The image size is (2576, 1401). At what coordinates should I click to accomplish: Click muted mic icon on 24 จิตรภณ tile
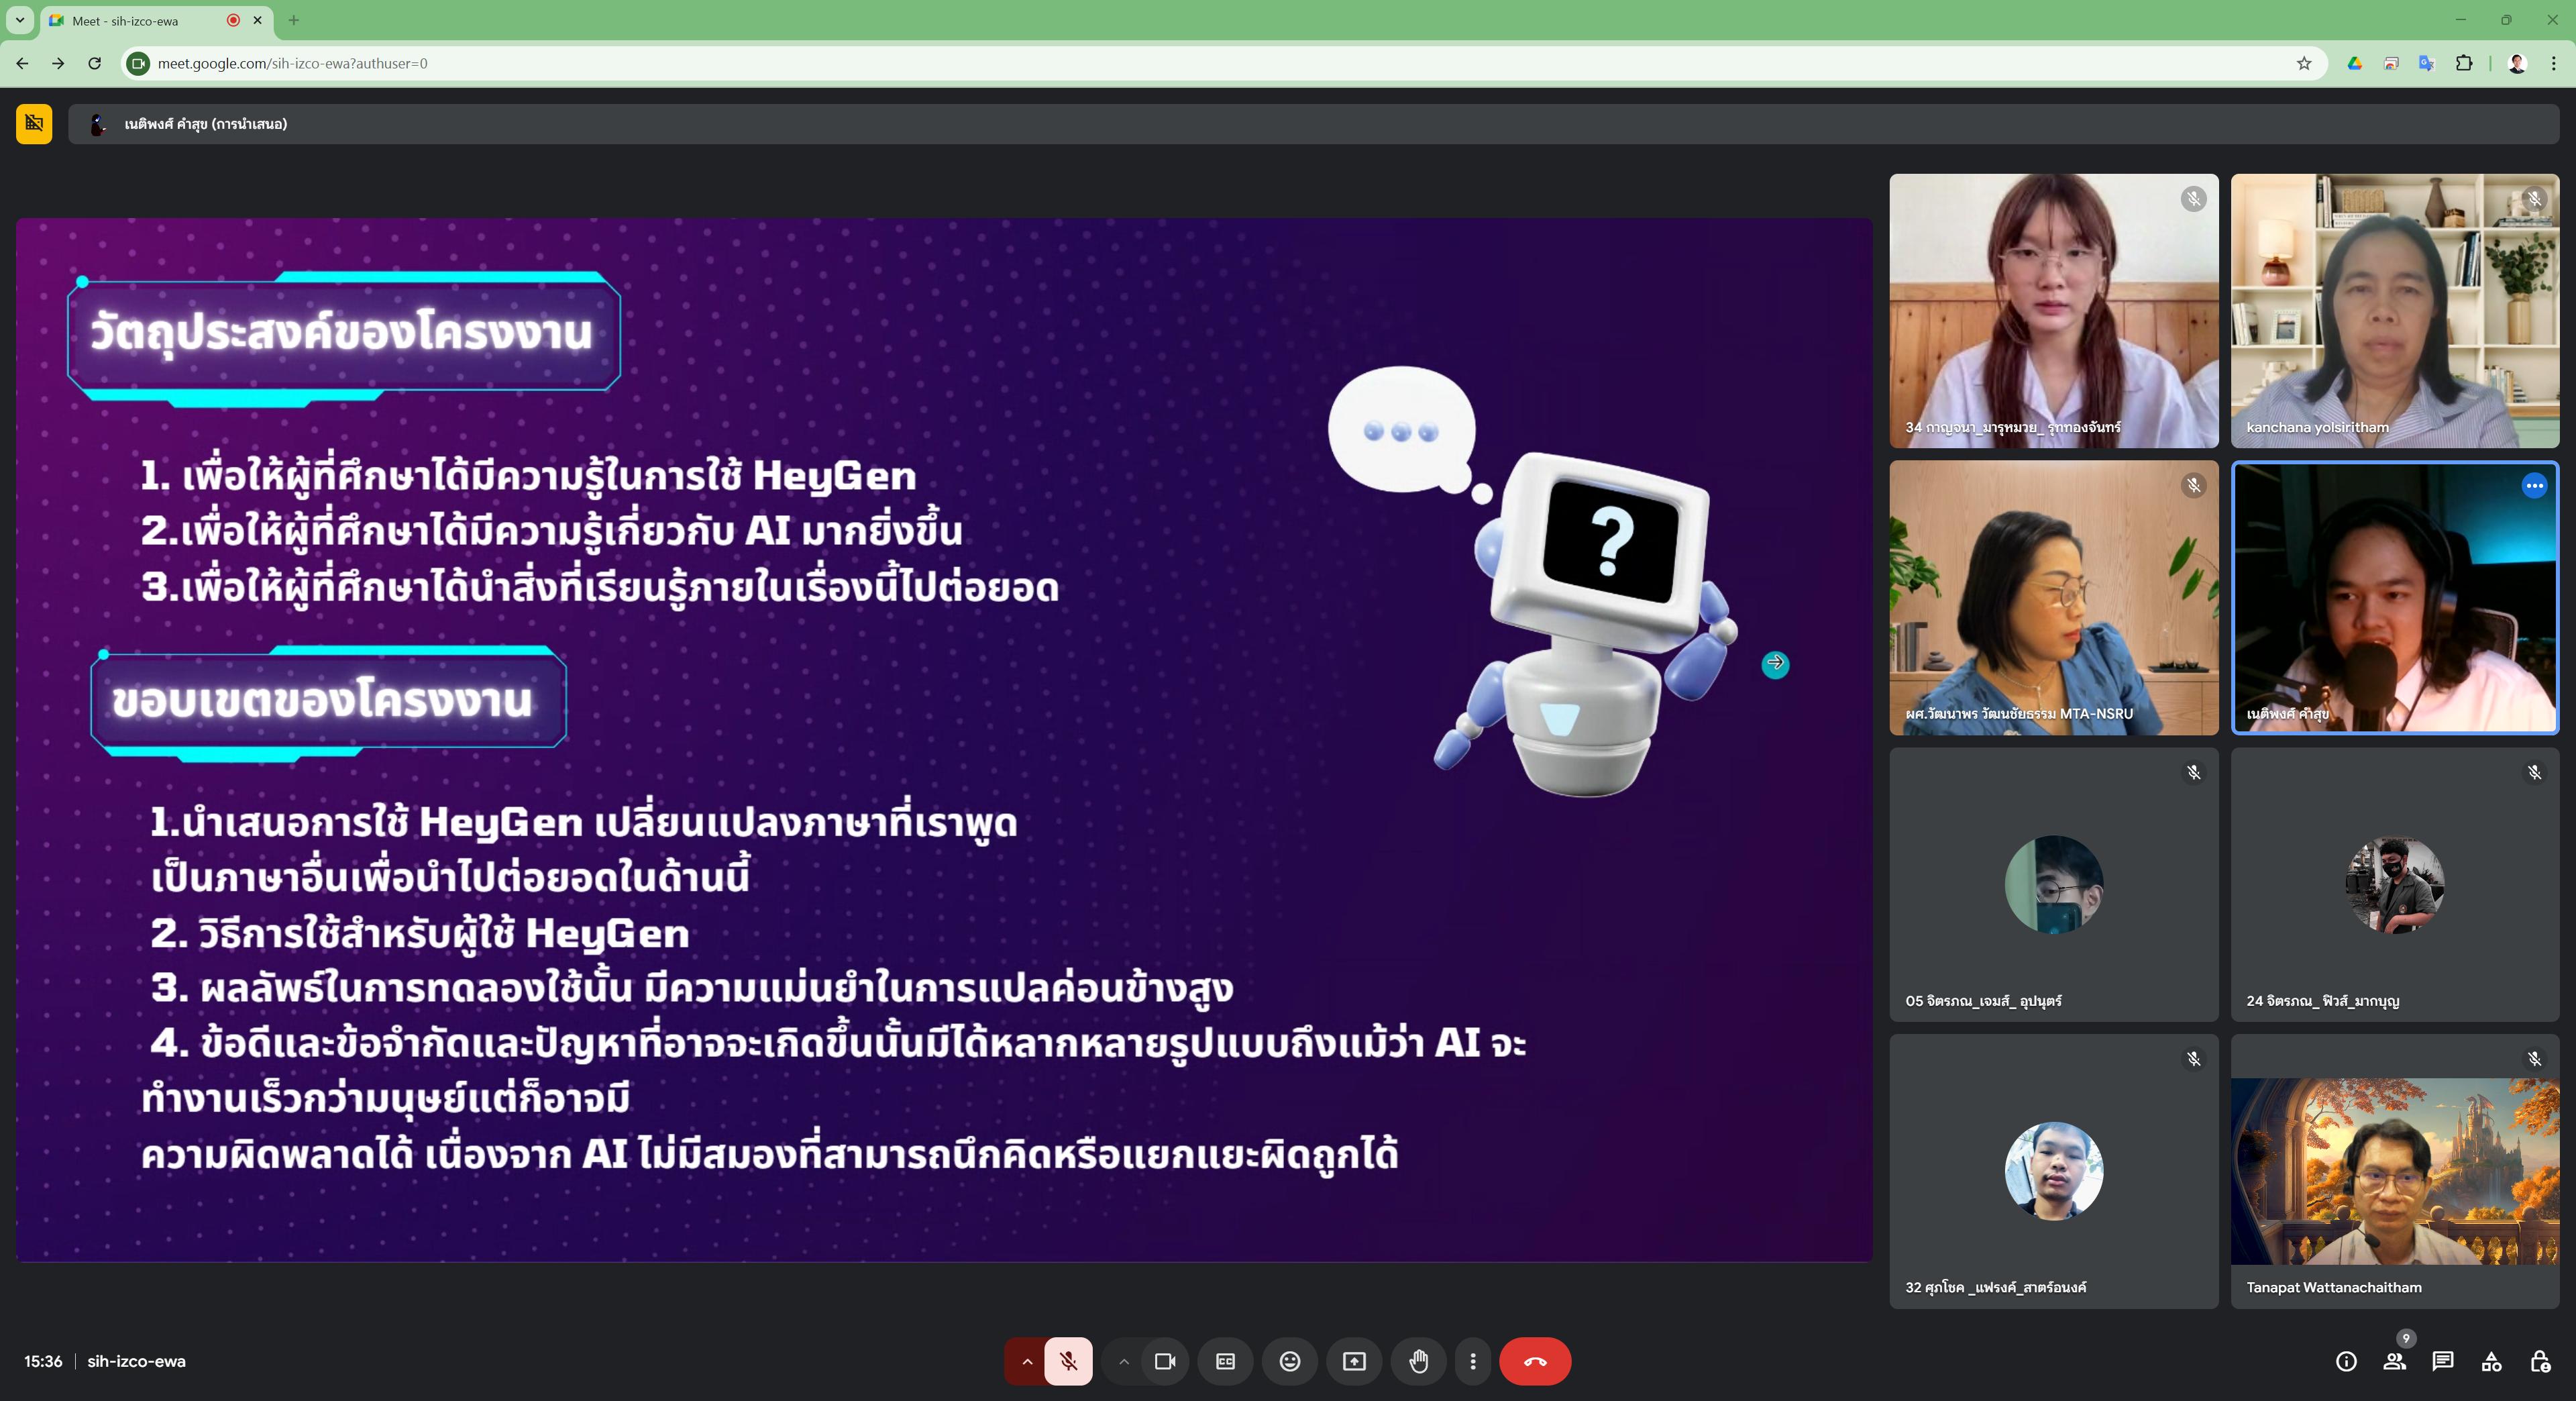[x=2534, y=772]
